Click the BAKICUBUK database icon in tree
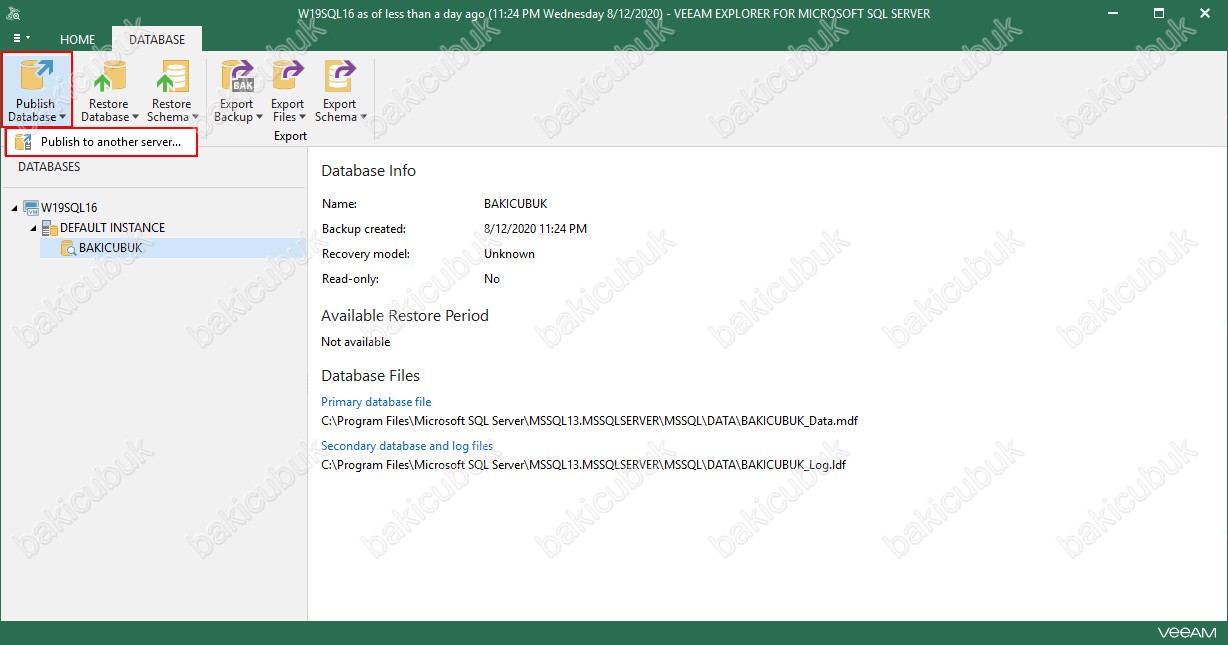 (x=68, y=248)
